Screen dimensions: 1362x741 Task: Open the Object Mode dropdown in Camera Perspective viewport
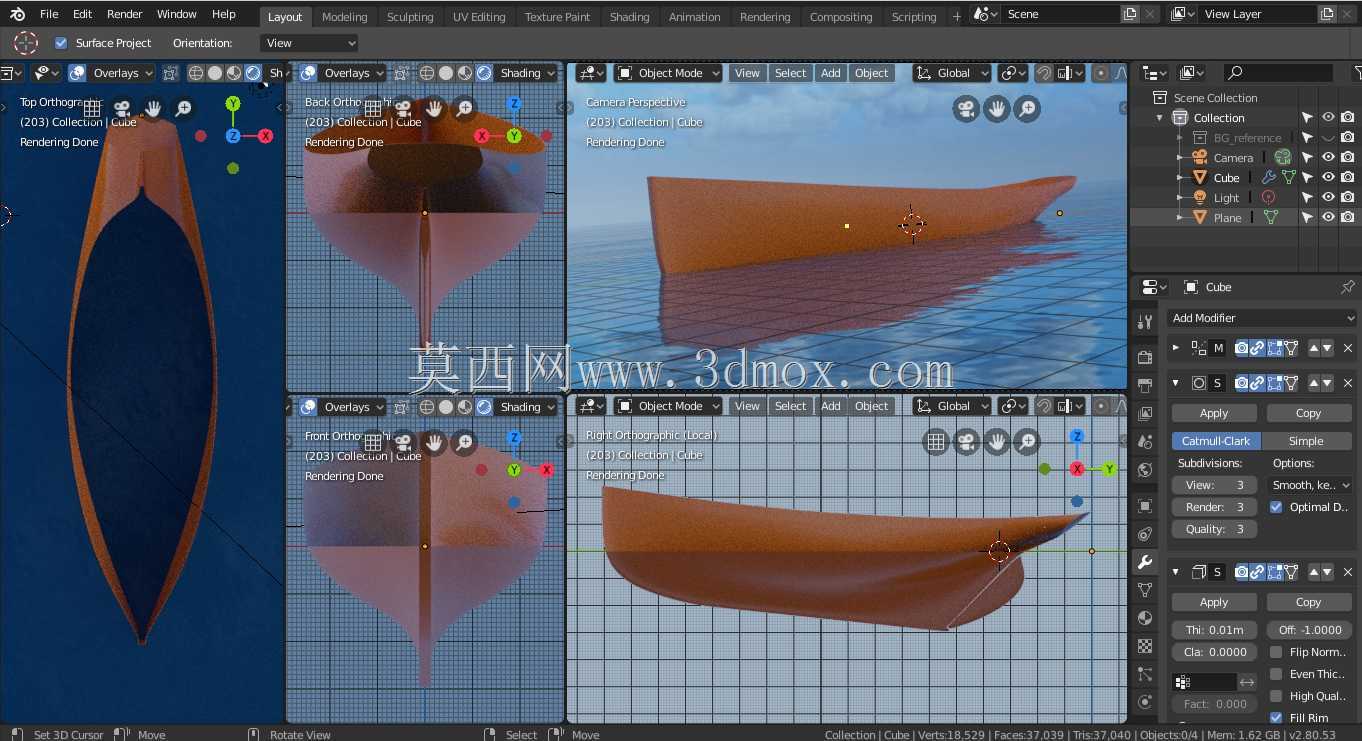tap(668, 73)
